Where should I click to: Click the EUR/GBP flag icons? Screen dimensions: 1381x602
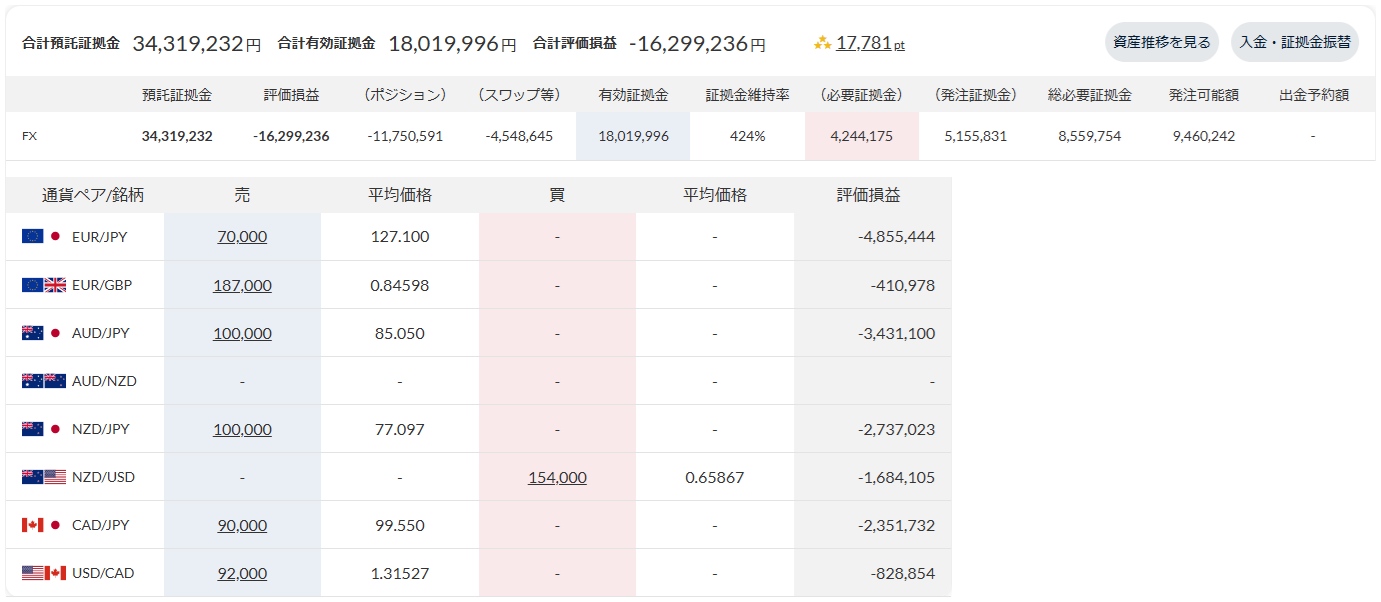tap(44, 285)
